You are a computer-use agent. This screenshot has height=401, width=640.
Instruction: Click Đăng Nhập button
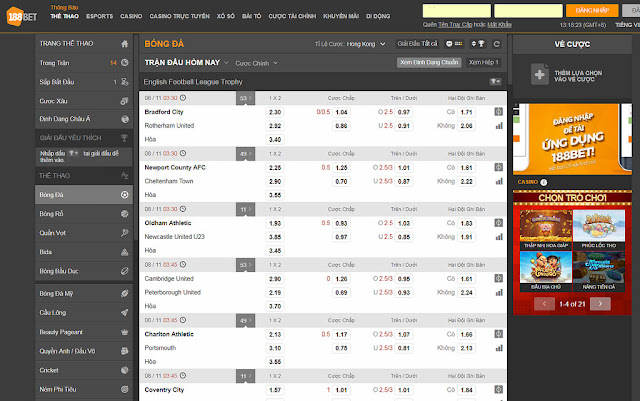592,11
